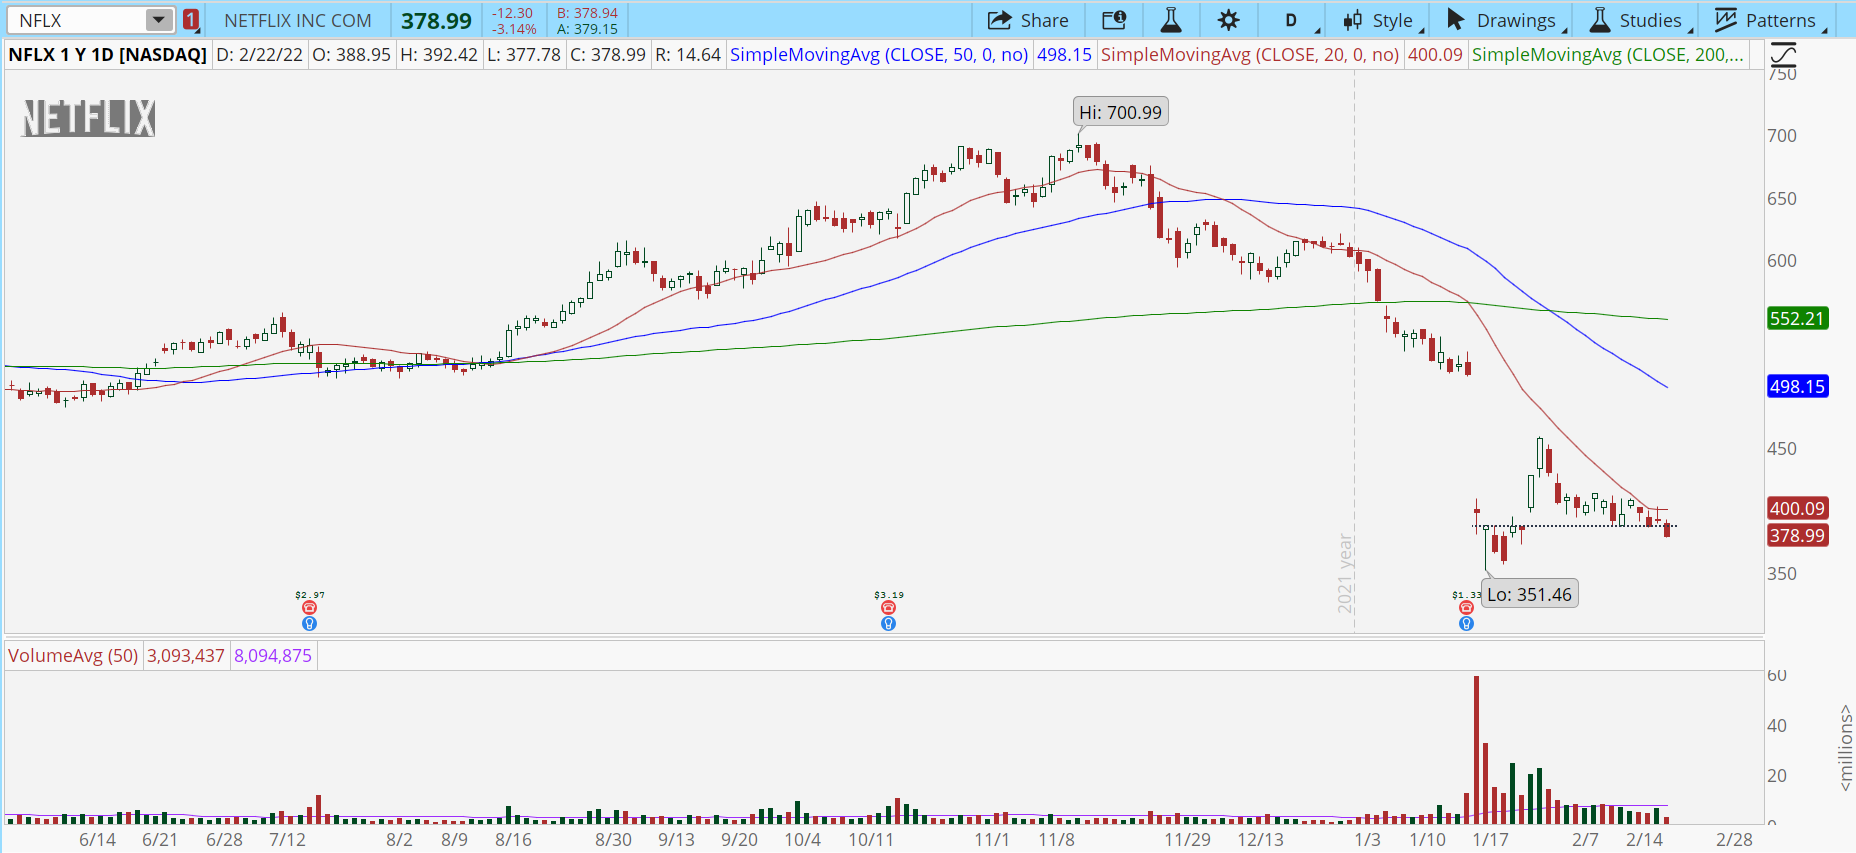
Task: Click the -12.30 net change value
Action: pos(513,13)
